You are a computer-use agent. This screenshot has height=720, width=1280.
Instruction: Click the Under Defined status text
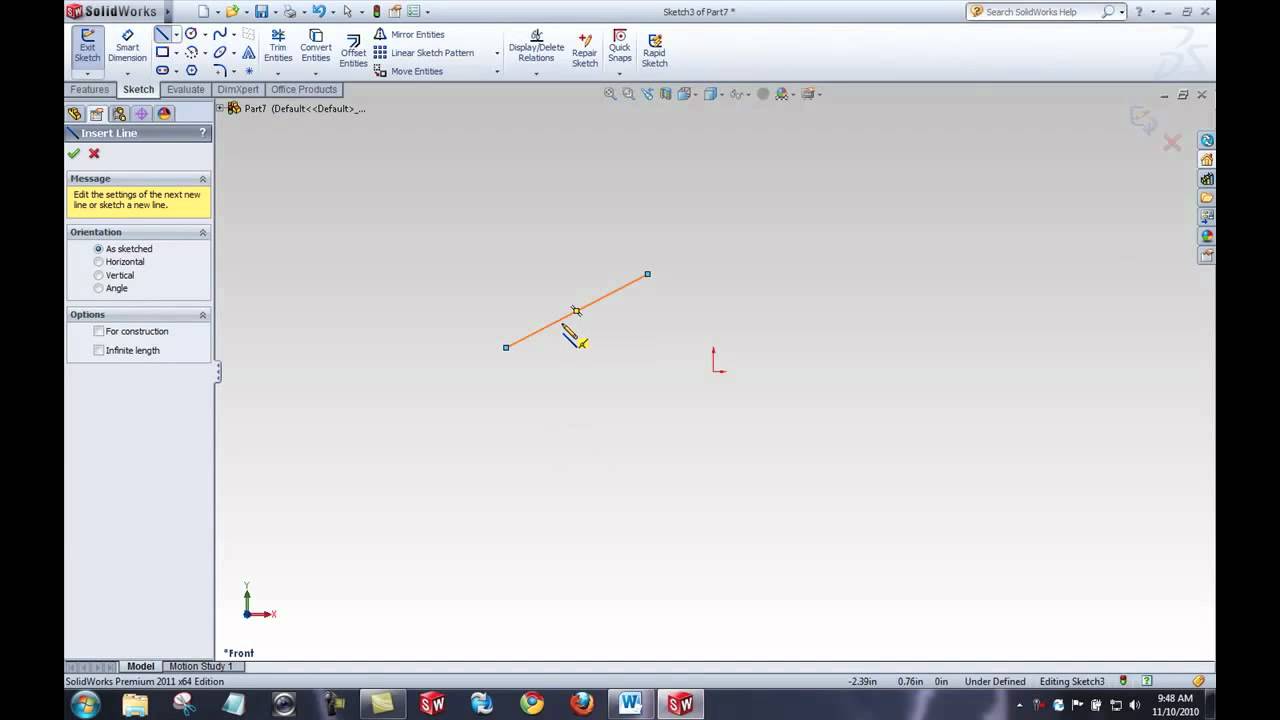coord(995,681)
